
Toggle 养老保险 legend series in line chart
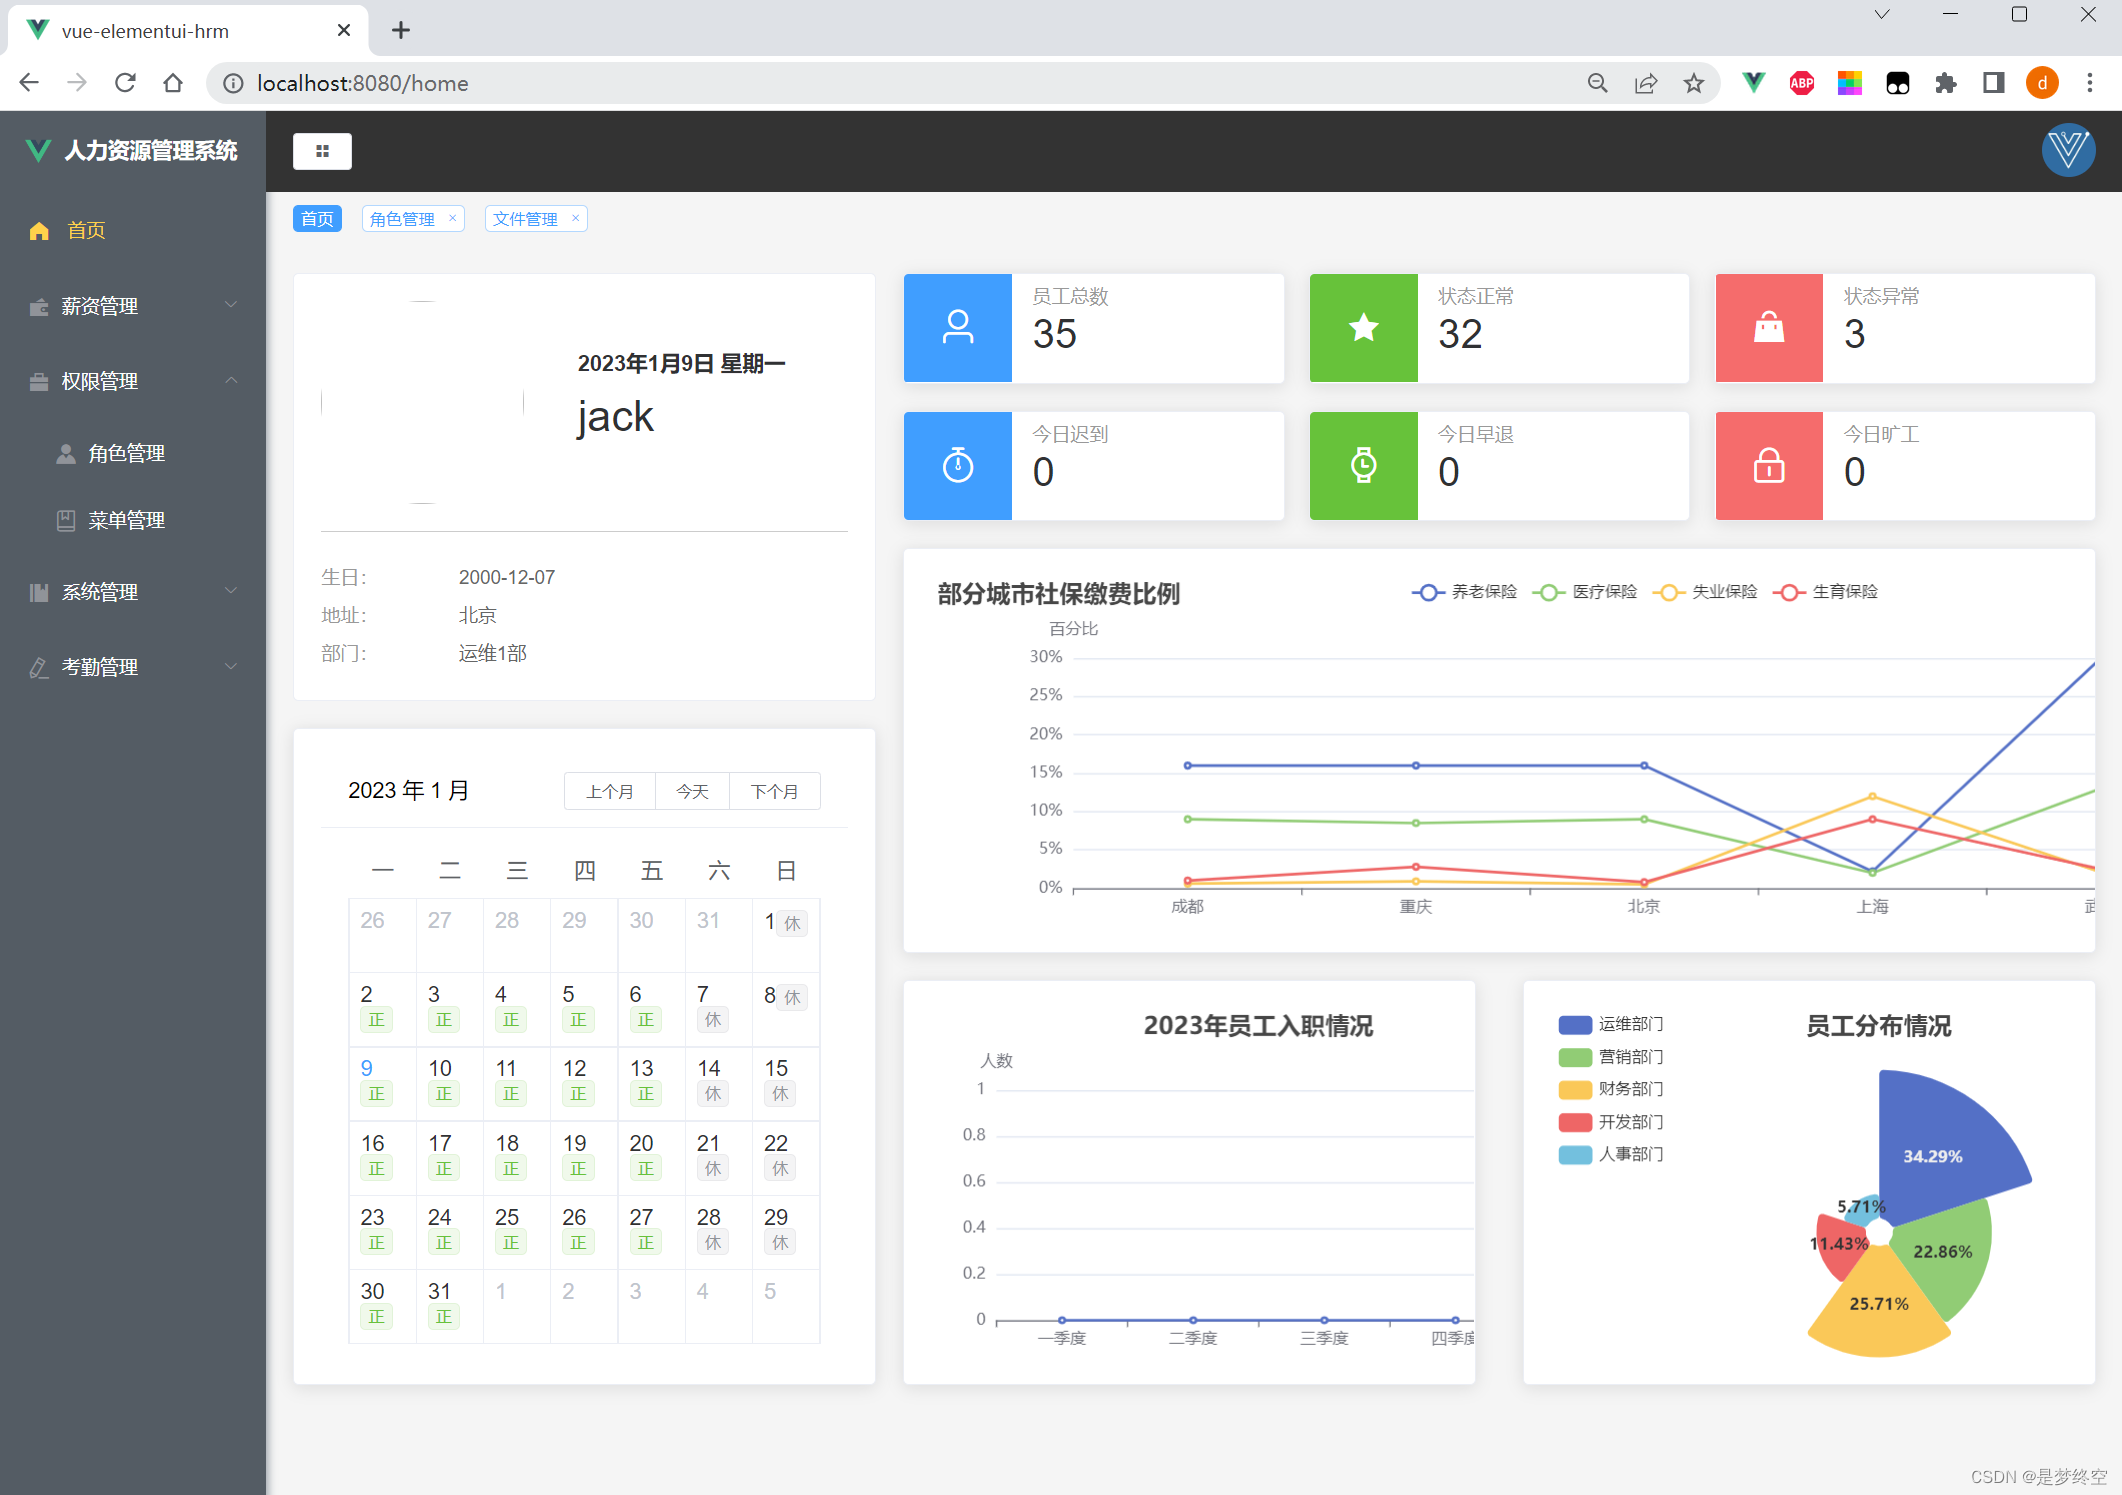click(1465, 592)
